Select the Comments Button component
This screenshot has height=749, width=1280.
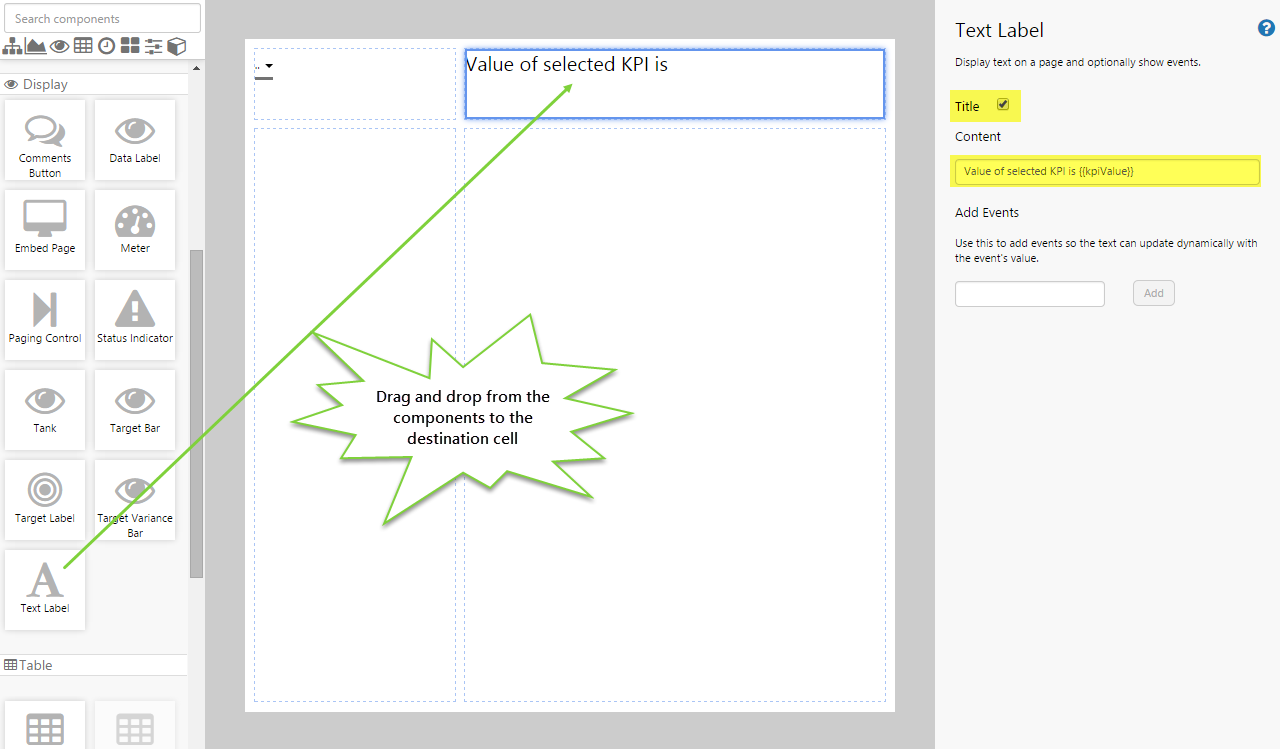[44, 140]
